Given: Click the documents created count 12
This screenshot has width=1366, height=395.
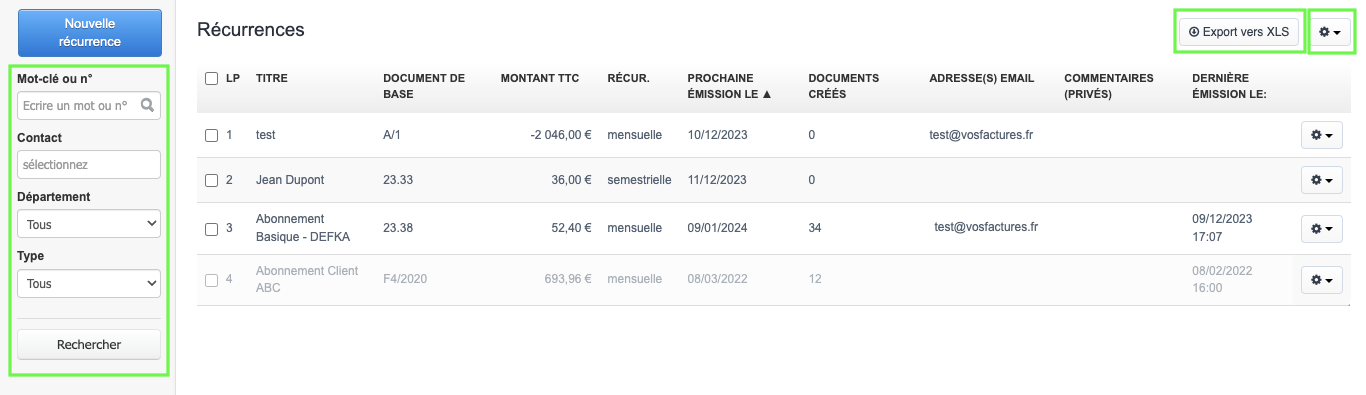Looking at the screenshot, I should click(815, 279).
